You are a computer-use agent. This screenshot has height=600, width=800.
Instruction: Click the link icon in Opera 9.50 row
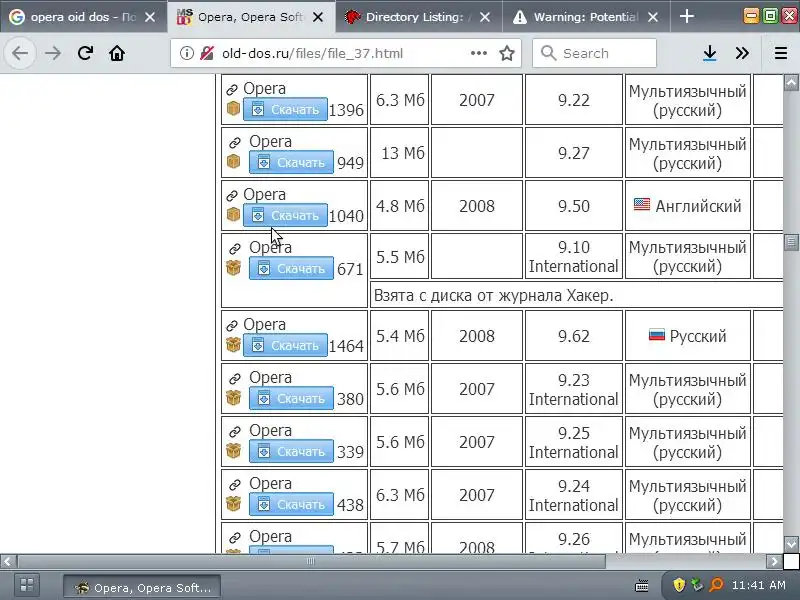click(232, 196)
